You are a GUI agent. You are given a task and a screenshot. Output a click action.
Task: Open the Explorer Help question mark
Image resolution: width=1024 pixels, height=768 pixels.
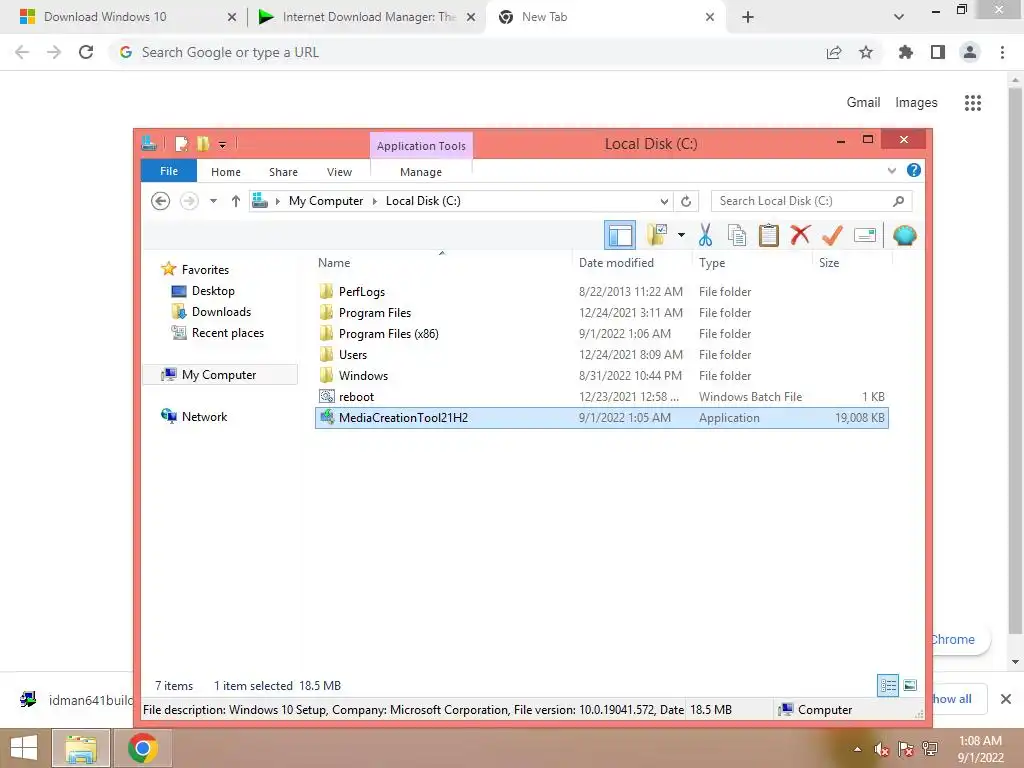point(914,170)
